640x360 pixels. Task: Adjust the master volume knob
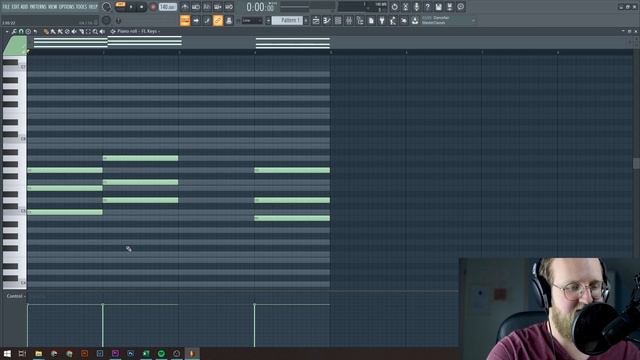coord(107,7)
